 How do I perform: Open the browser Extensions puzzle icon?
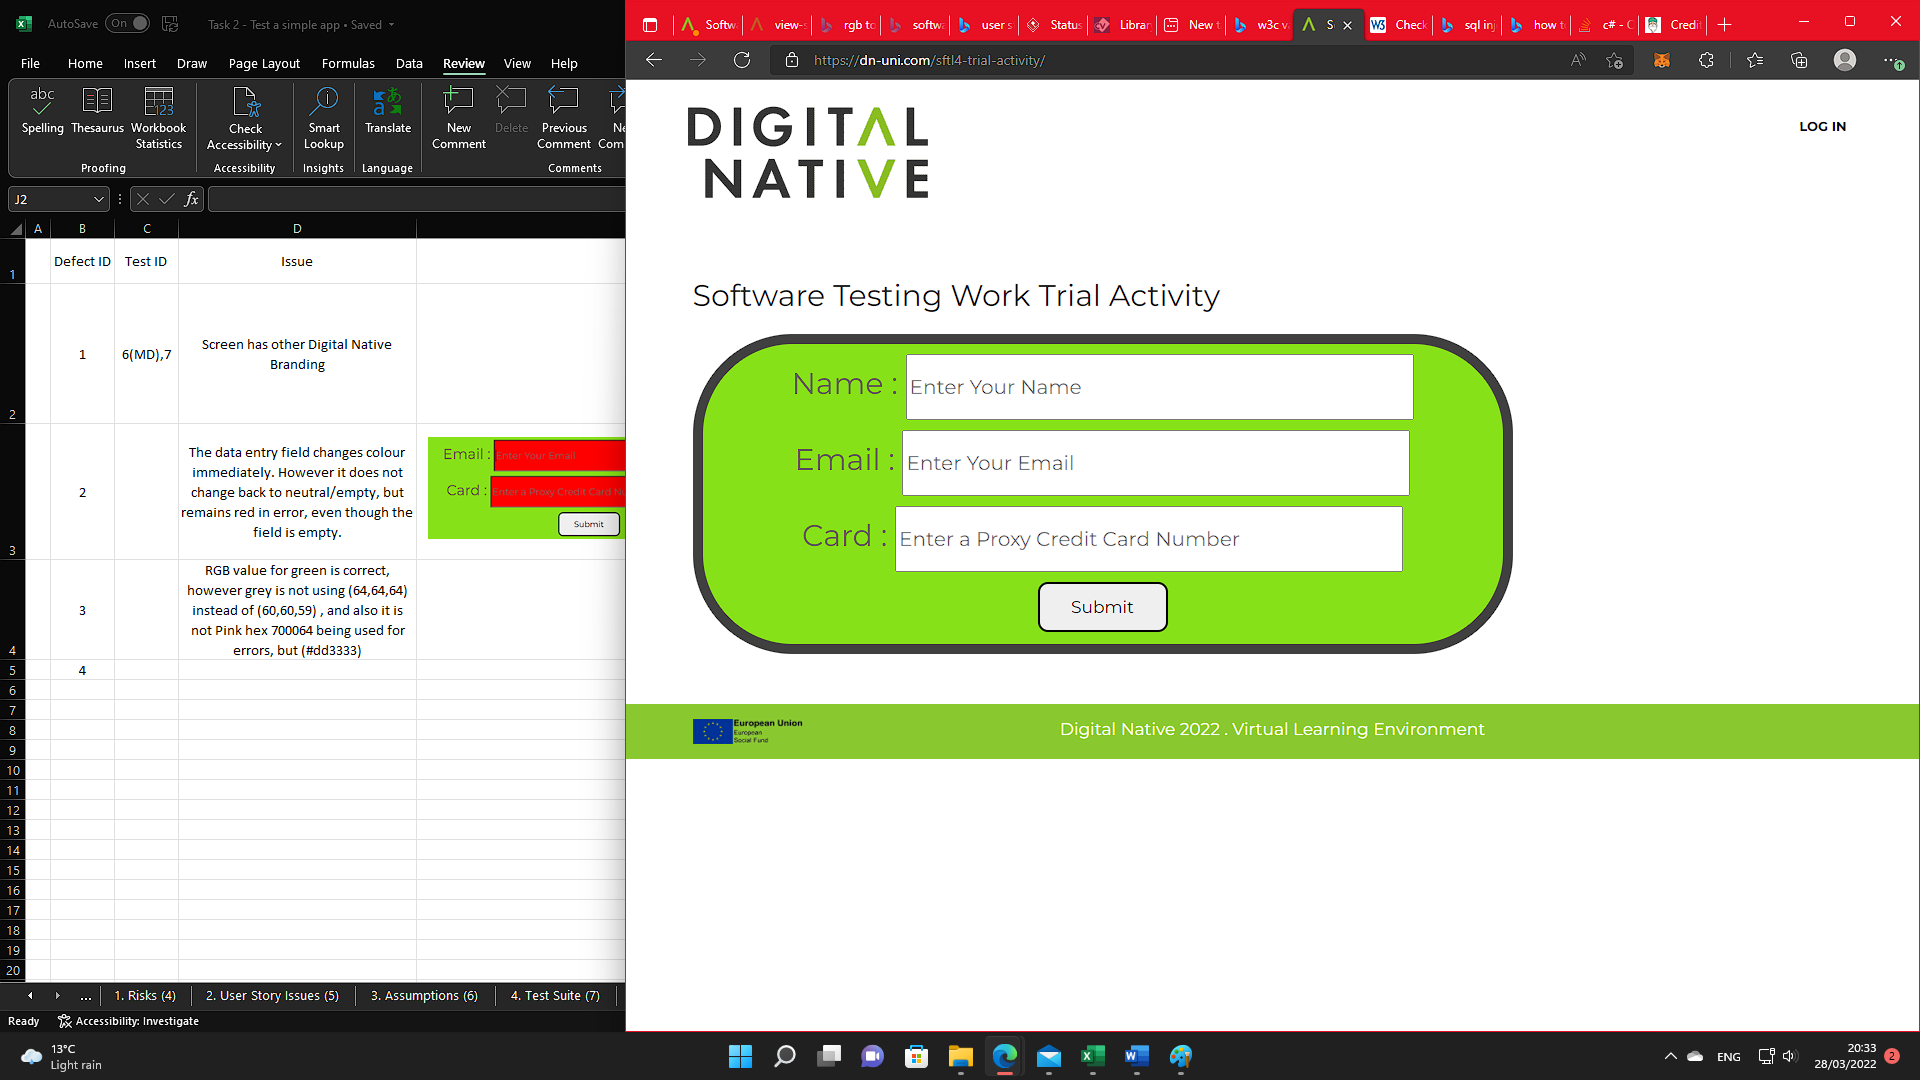[x=1706, y=60]
